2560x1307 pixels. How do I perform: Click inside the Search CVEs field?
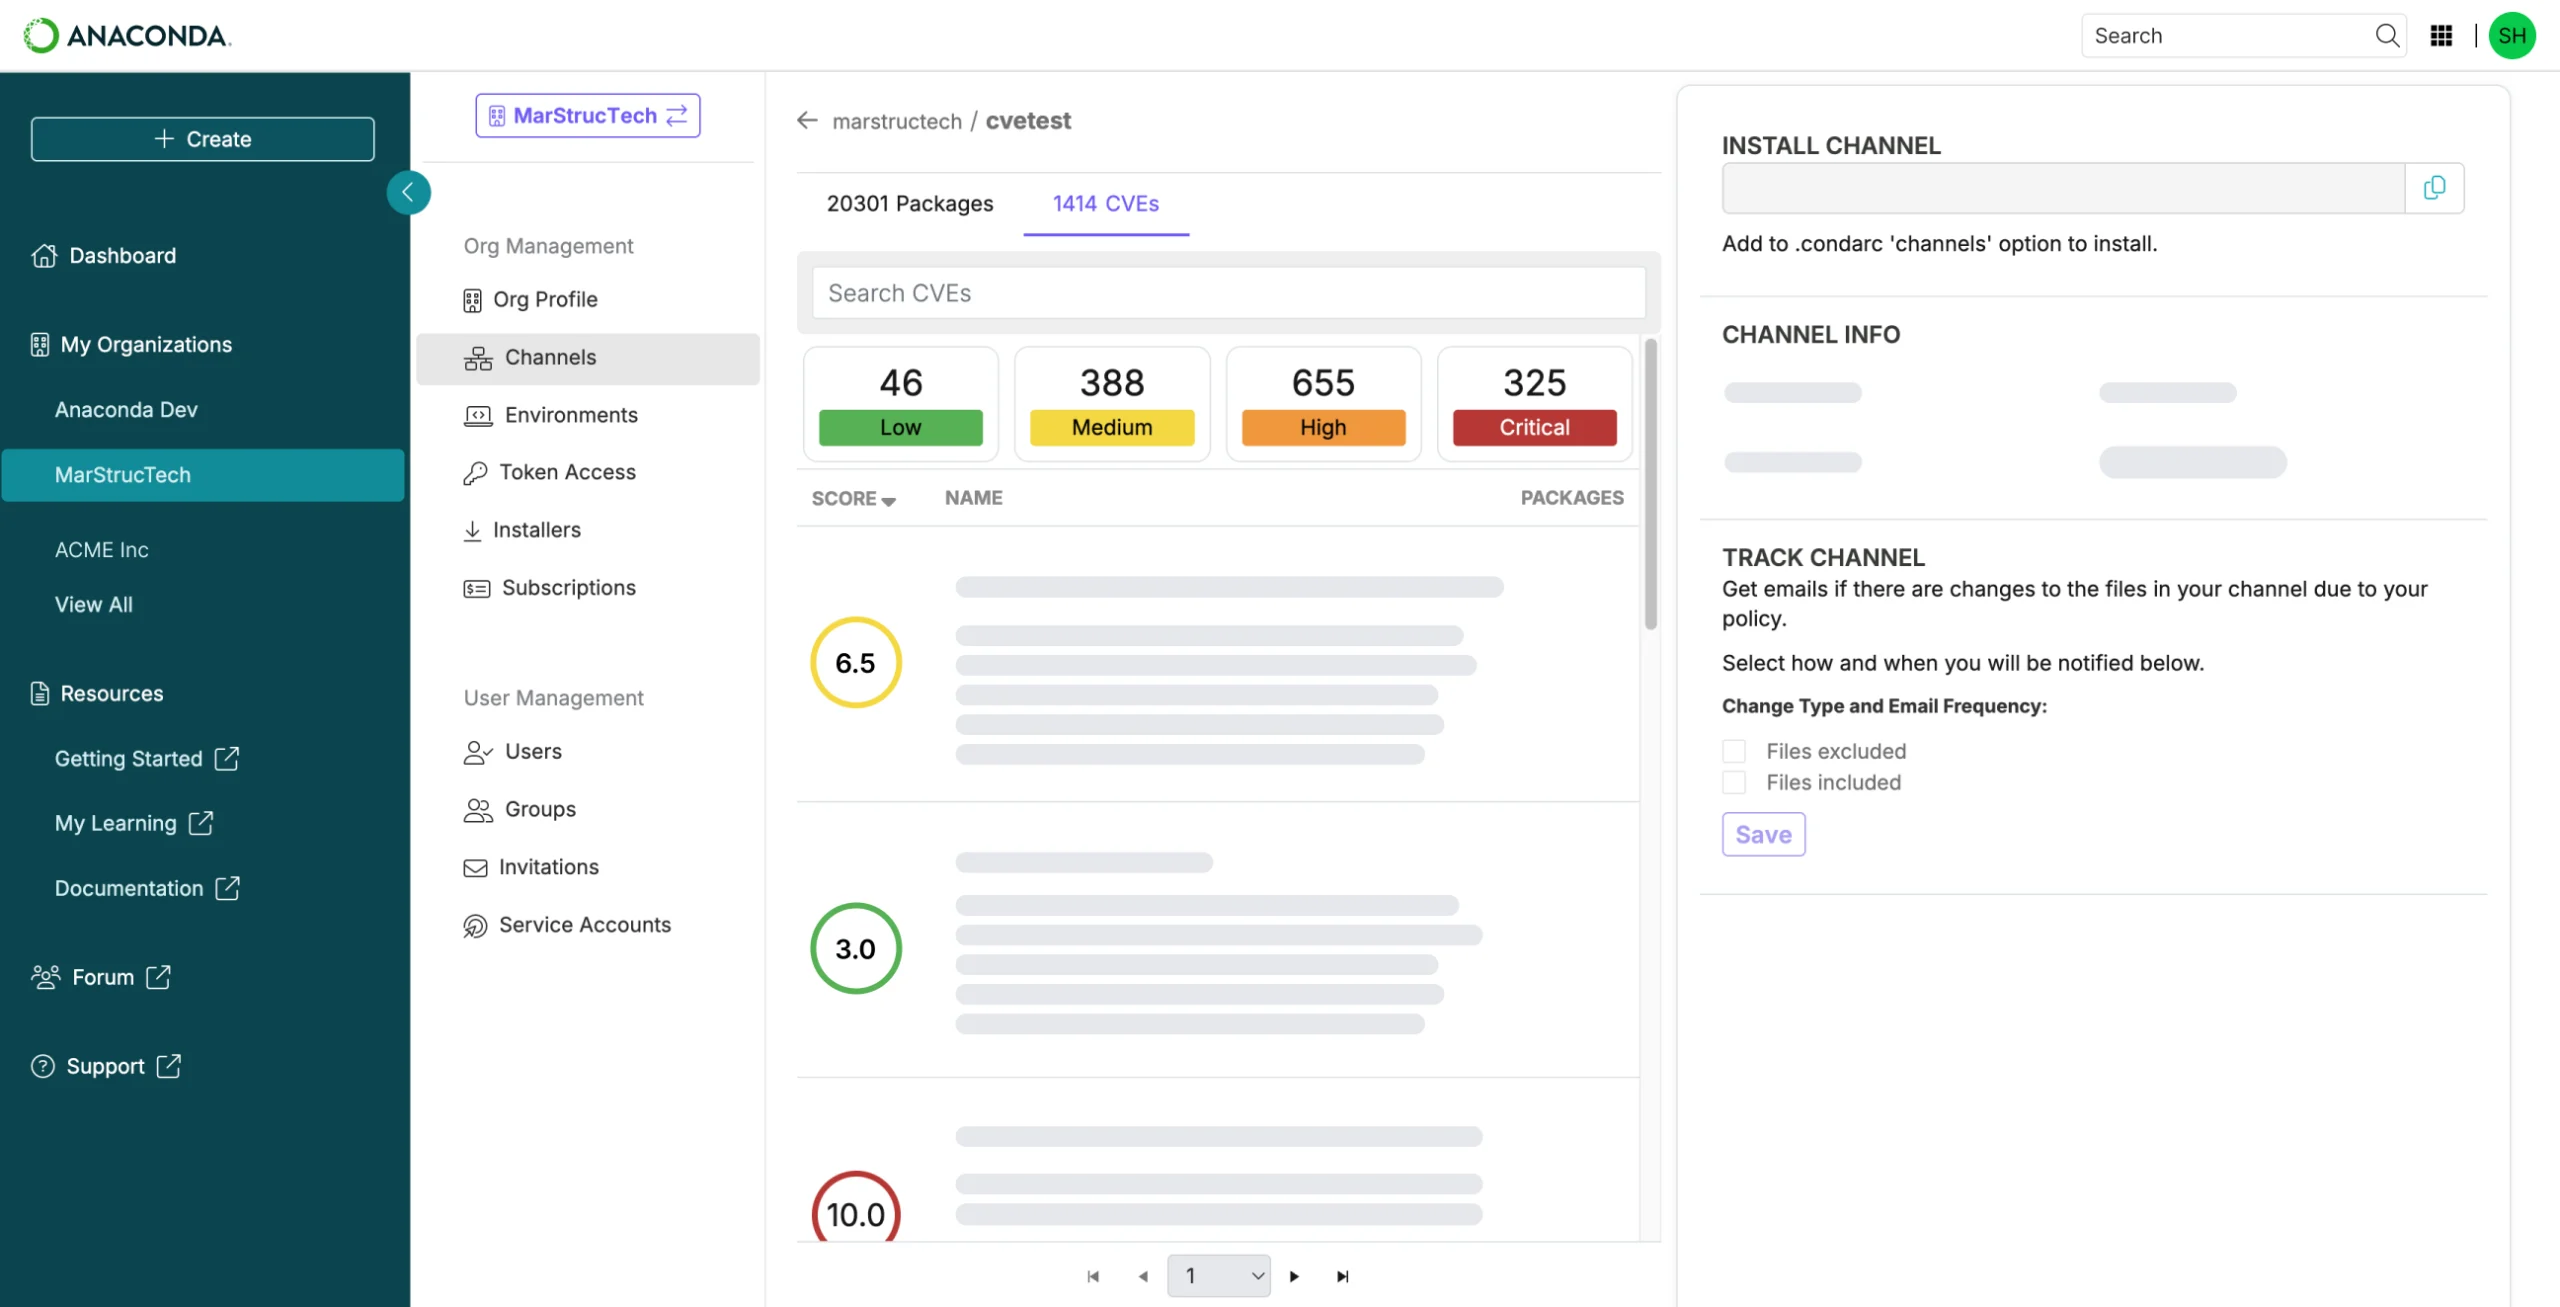pos(1228,292)
